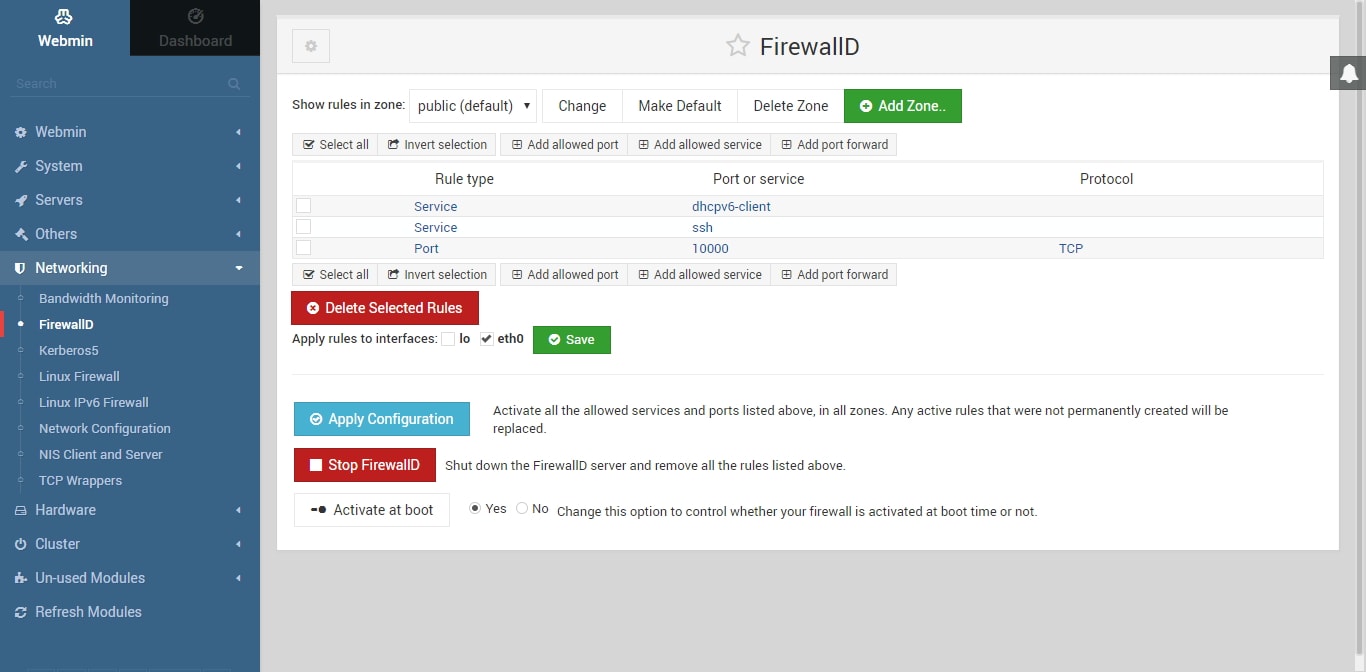Select FirewallD in the Networking menu

66,325
